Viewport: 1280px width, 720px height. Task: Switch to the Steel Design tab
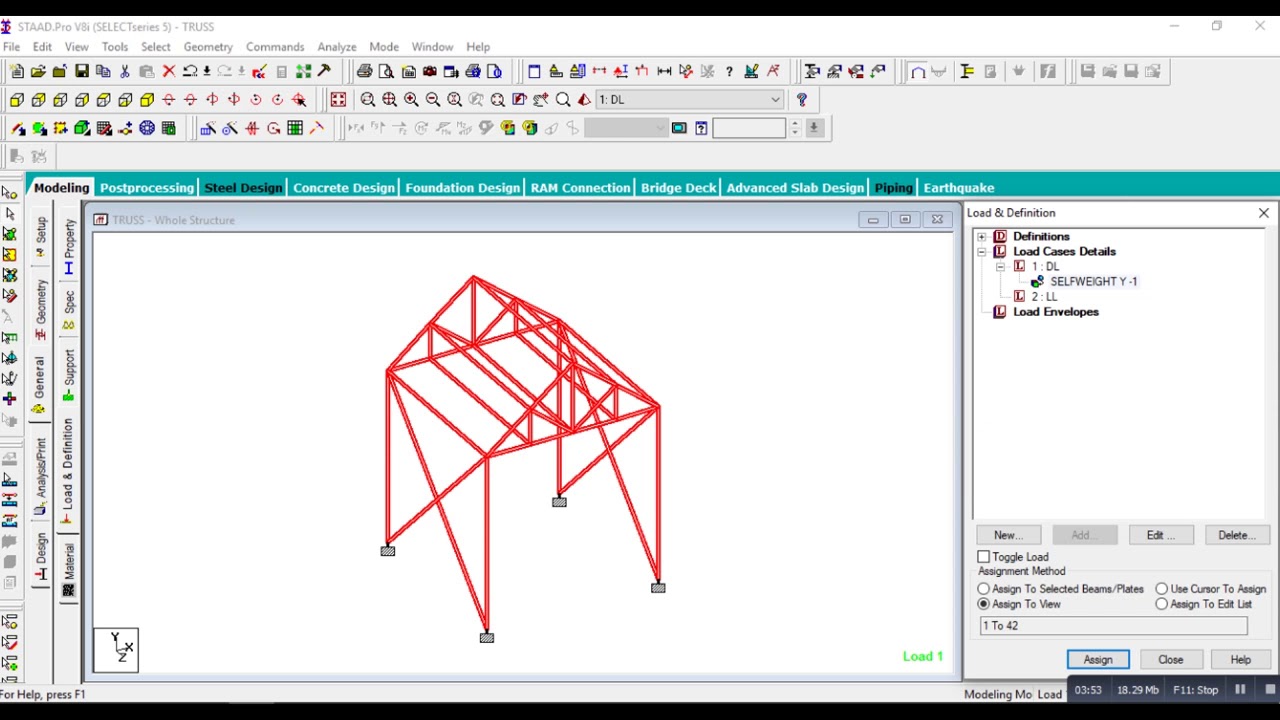[243, 188]
